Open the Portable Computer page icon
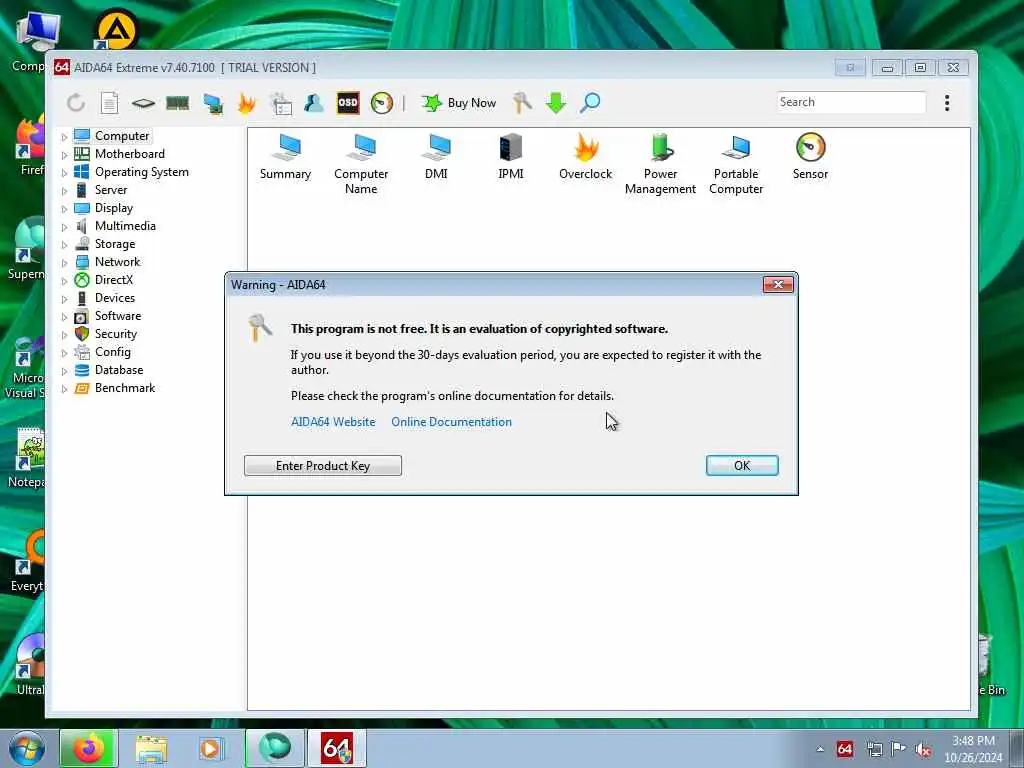This screenshot has height=768, width=1024. [x=736, y=164]
